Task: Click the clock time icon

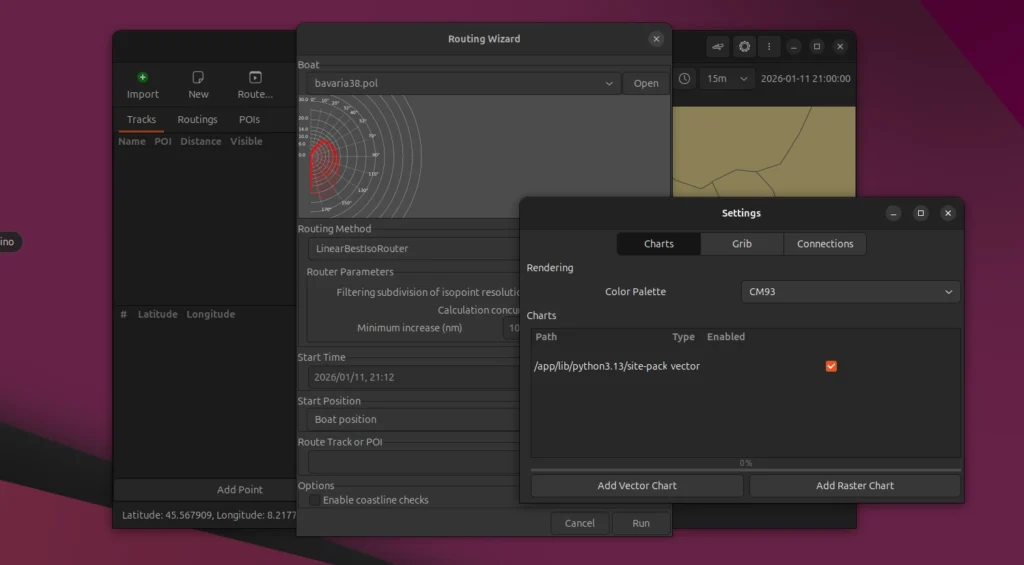Action: pyautogui.click(x=685, y=79)
